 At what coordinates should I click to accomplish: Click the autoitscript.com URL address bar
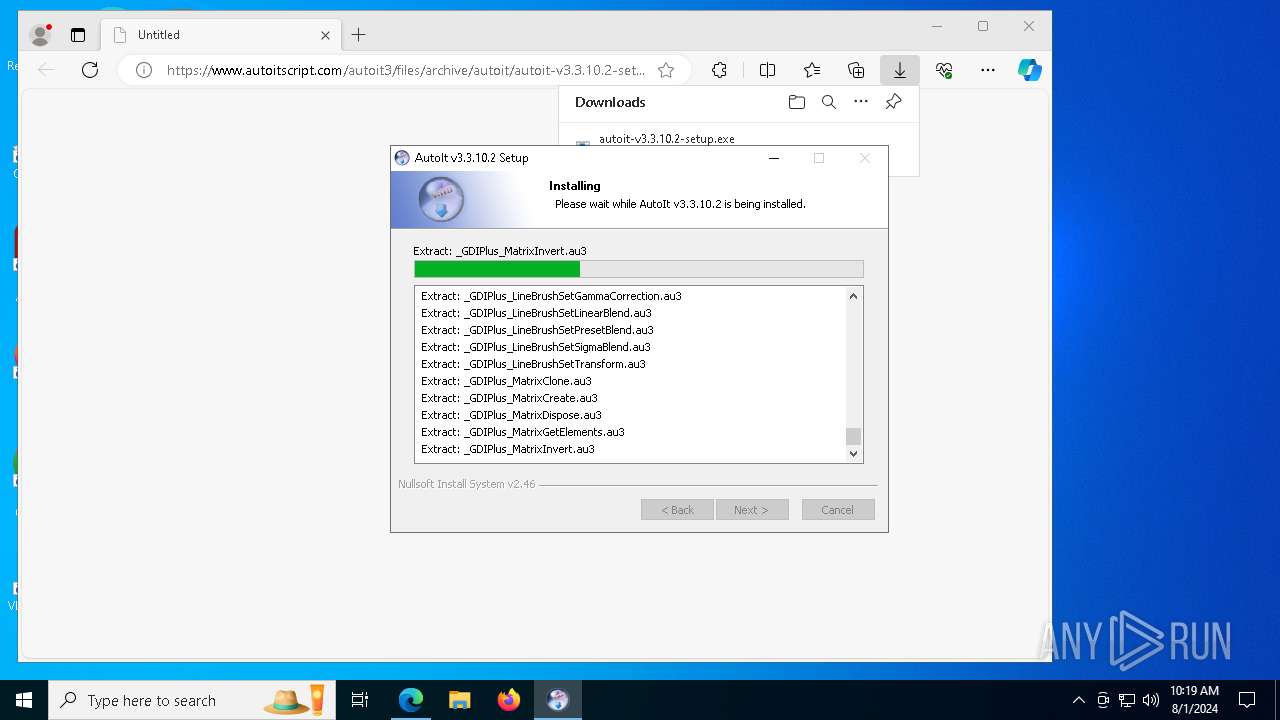tap(405, 70)
